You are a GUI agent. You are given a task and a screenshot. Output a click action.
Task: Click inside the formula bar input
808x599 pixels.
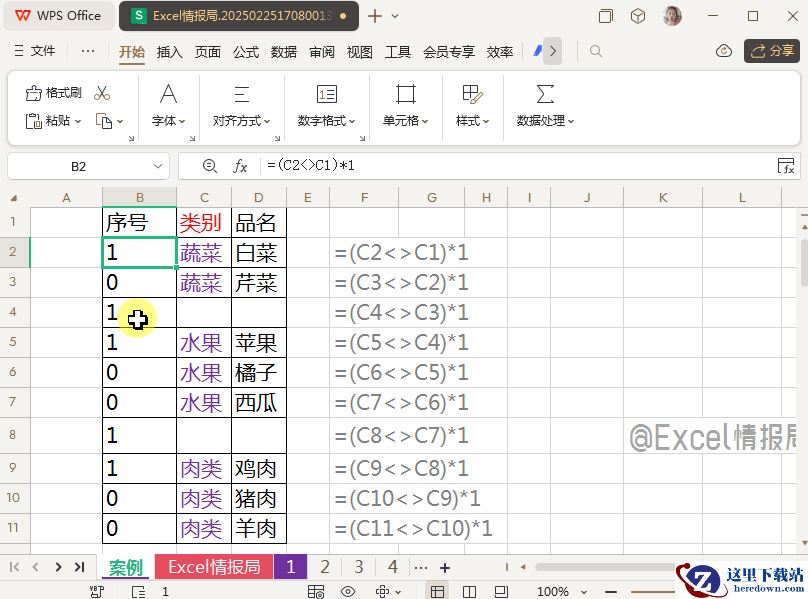click(515, 166)
